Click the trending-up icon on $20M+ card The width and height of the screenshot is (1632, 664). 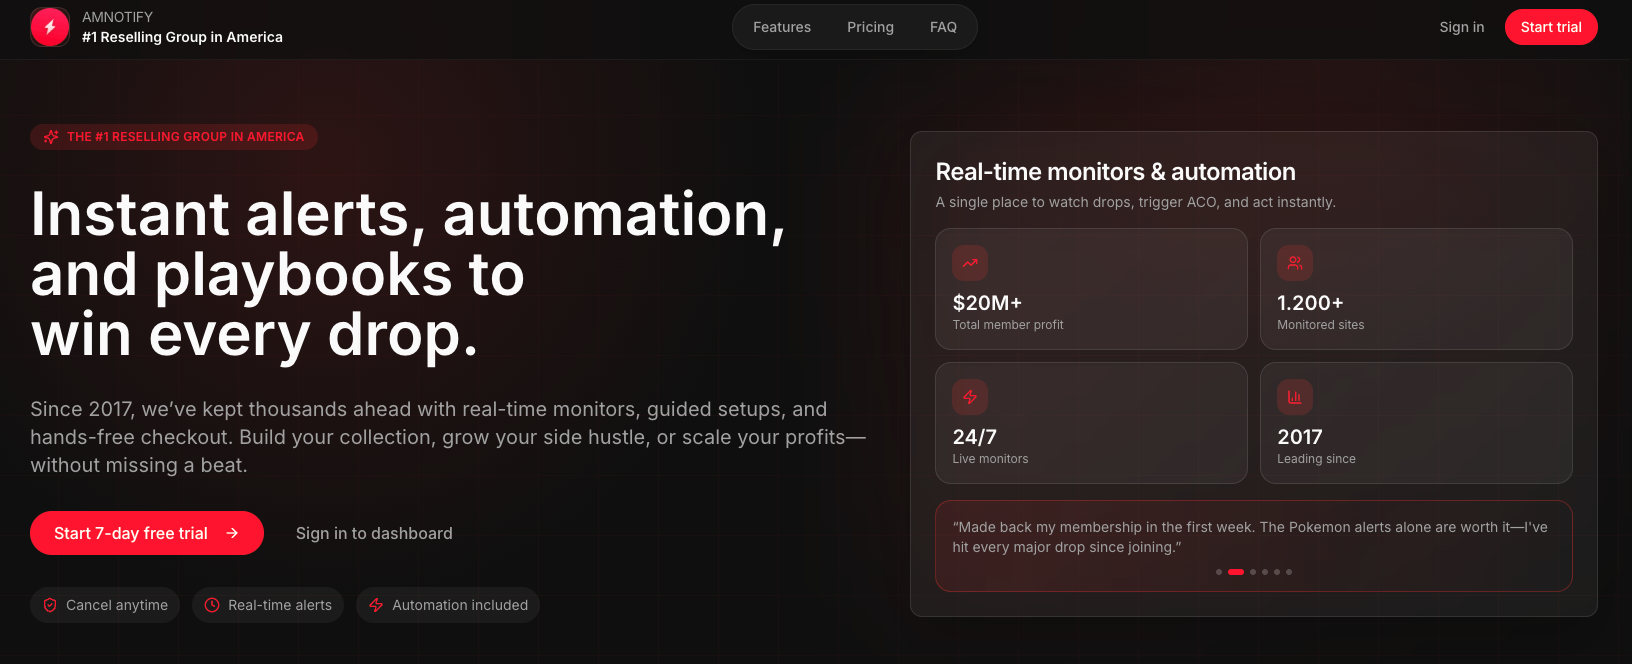[970, 263]
